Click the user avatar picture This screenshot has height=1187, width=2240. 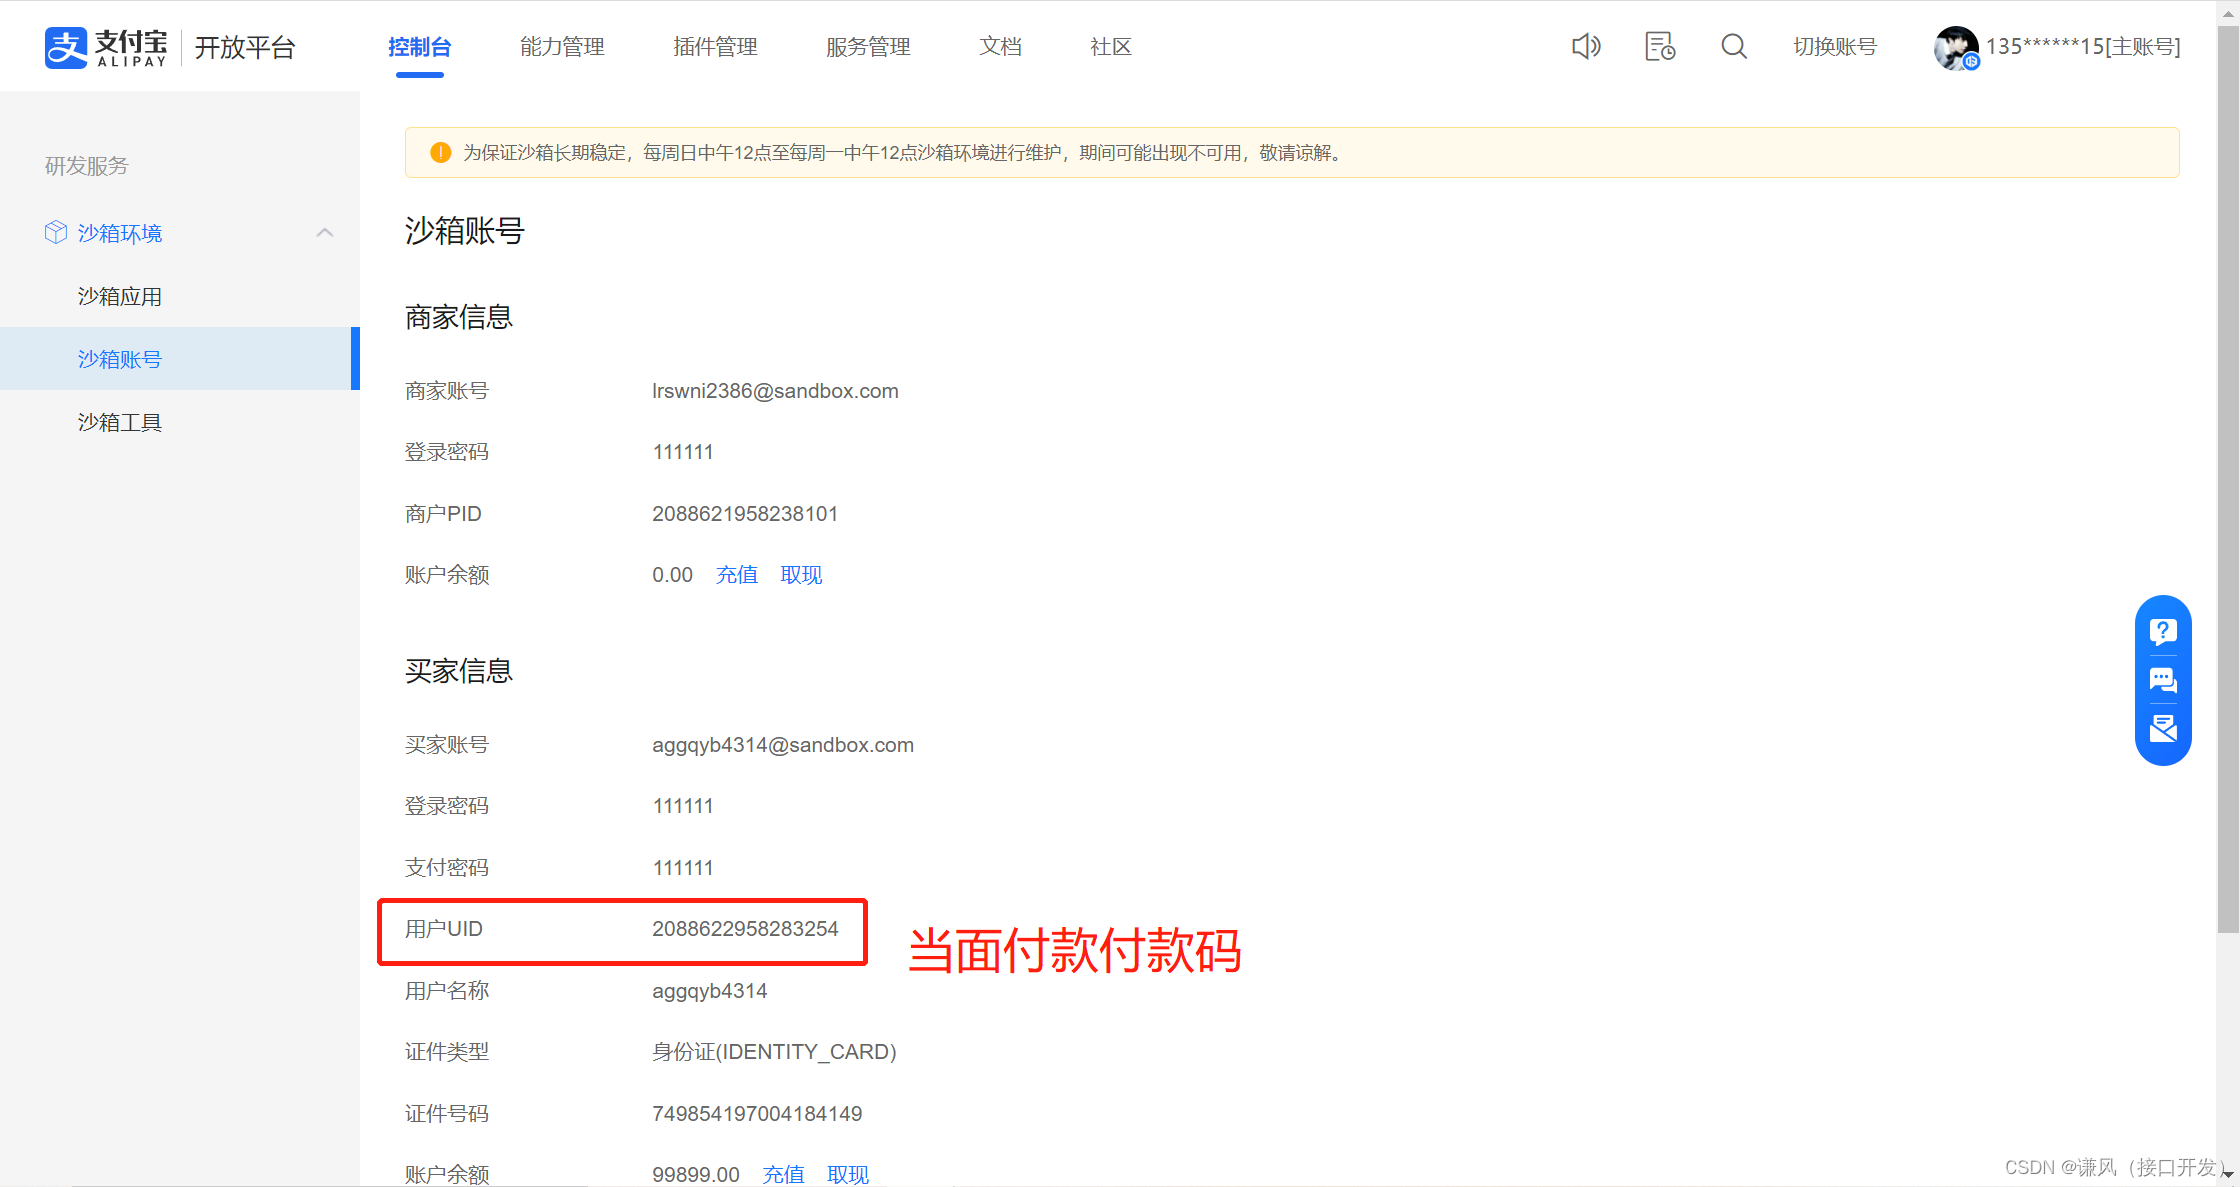click(1955, 47)
